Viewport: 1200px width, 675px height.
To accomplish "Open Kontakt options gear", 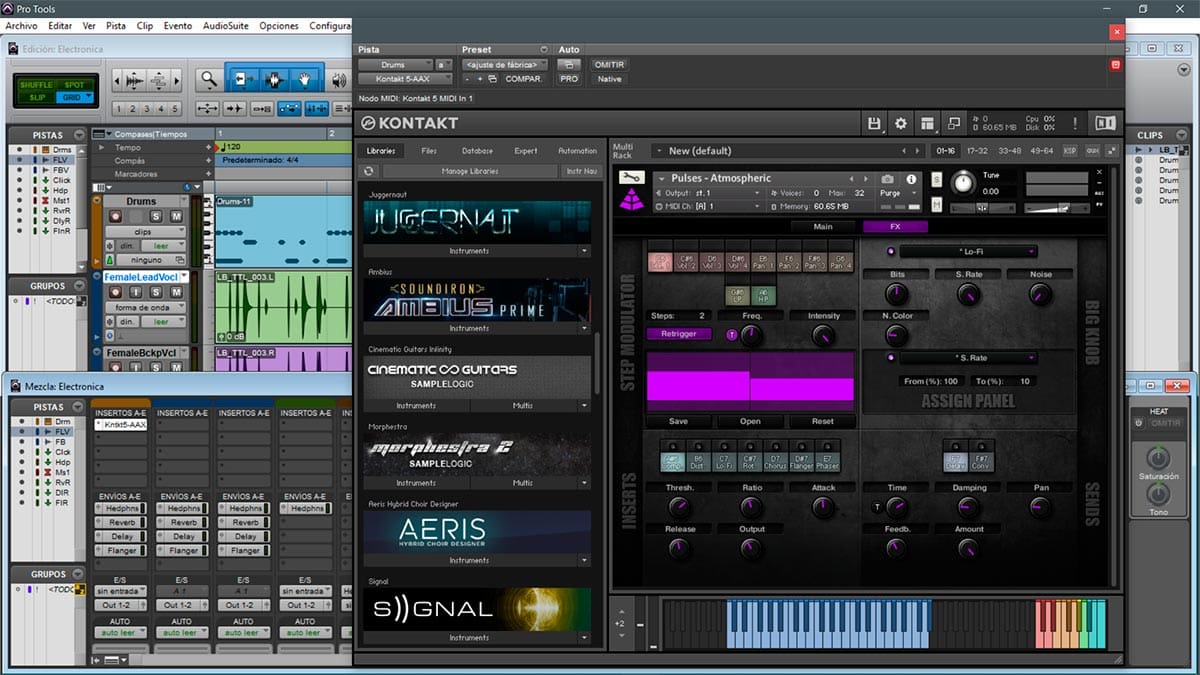I will click(901, 123).
